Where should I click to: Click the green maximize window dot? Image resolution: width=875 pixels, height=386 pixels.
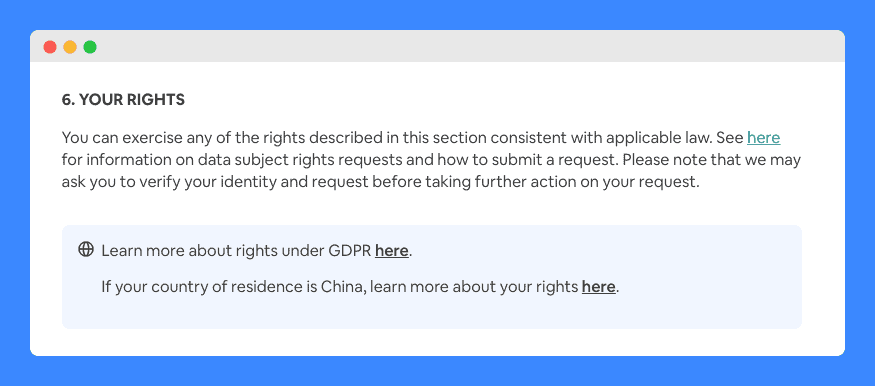90,47
